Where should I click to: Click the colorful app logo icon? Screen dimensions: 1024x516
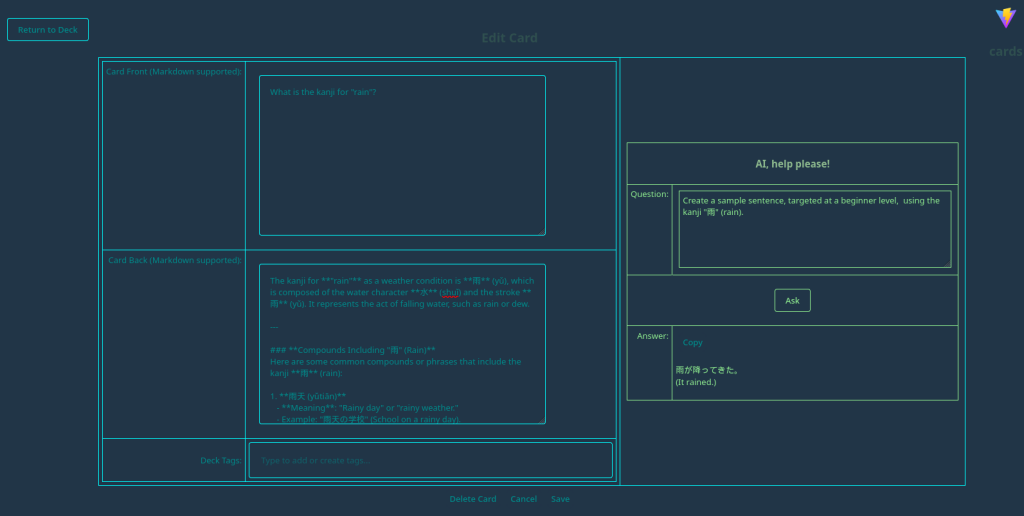click(x=1005, y=18)
